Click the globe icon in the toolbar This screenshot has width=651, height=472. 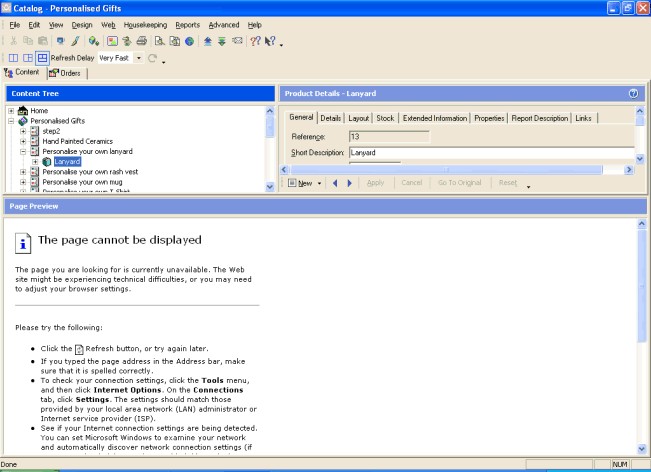(x=190, y=41)
